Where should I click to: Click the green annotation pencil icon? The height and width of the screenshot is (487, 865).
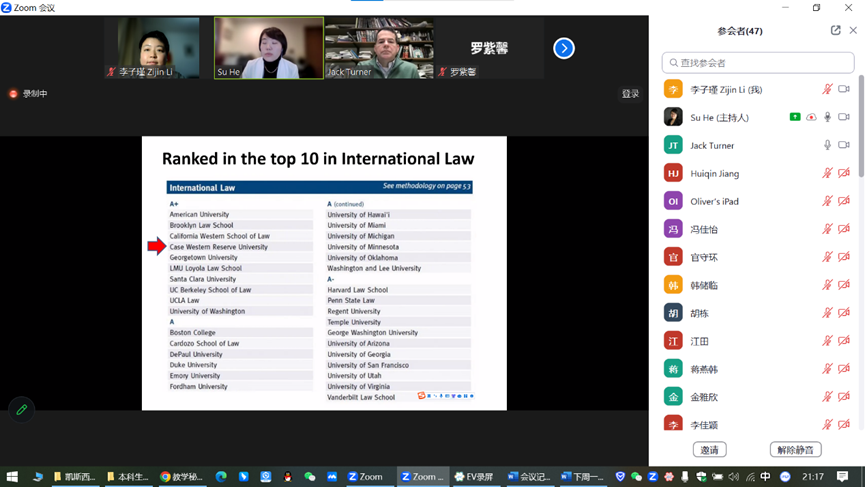pos(21,410)
